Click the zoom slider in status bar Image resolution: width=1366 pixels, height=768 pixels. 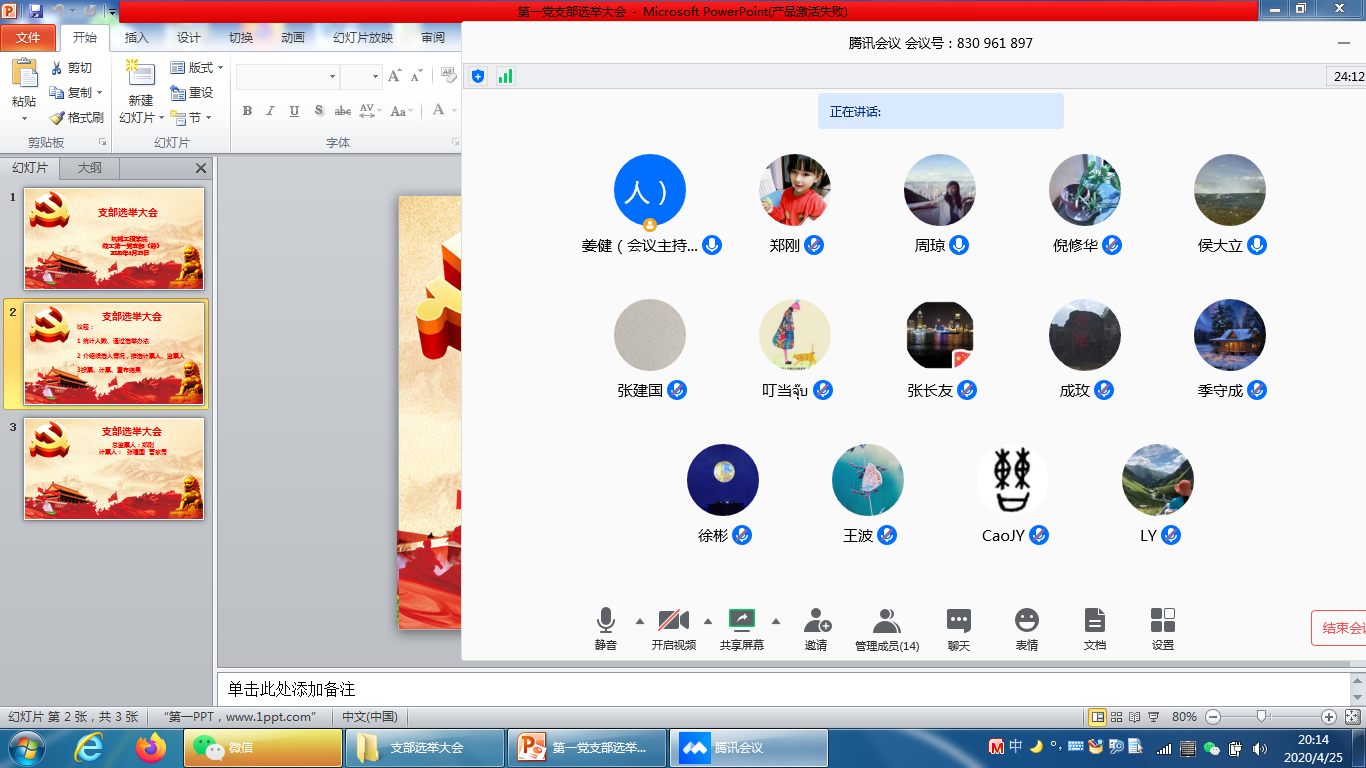pyautogui.click(x=1262, y=716)
